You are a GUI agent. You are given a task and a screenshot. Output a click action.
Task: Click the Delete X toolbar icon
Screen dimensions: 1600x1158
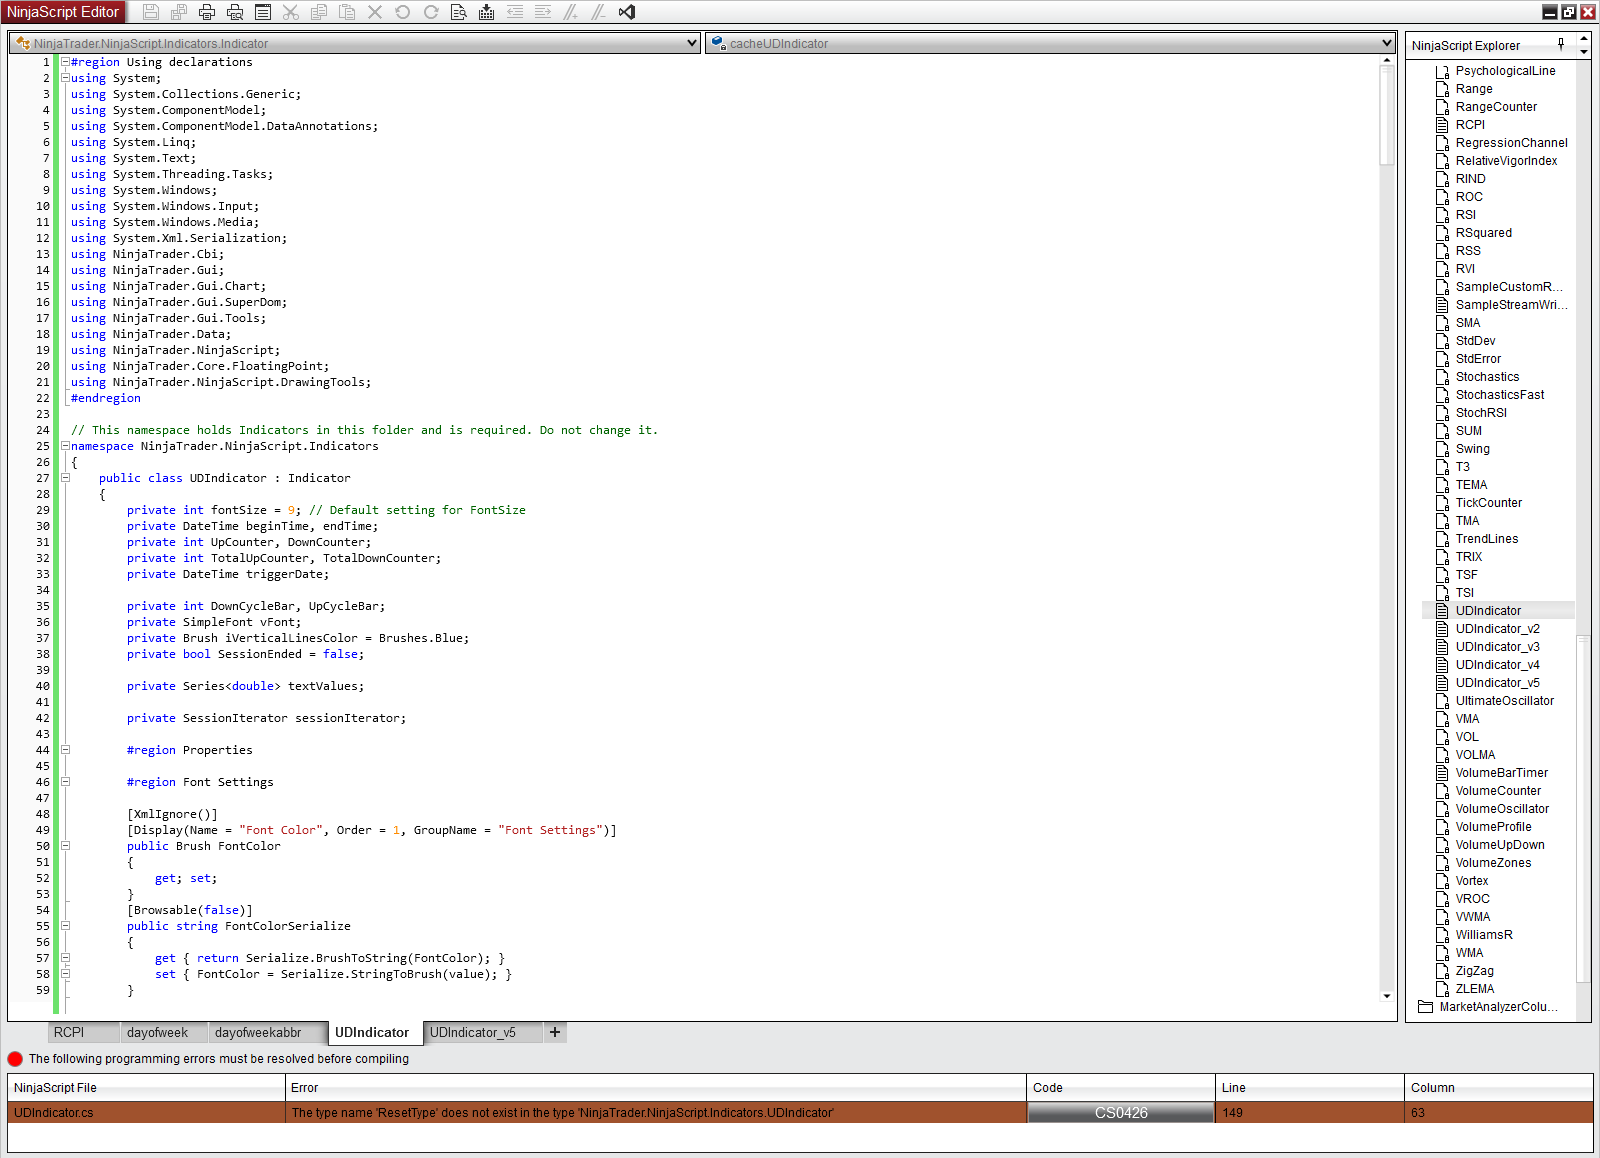pos(375,12)
